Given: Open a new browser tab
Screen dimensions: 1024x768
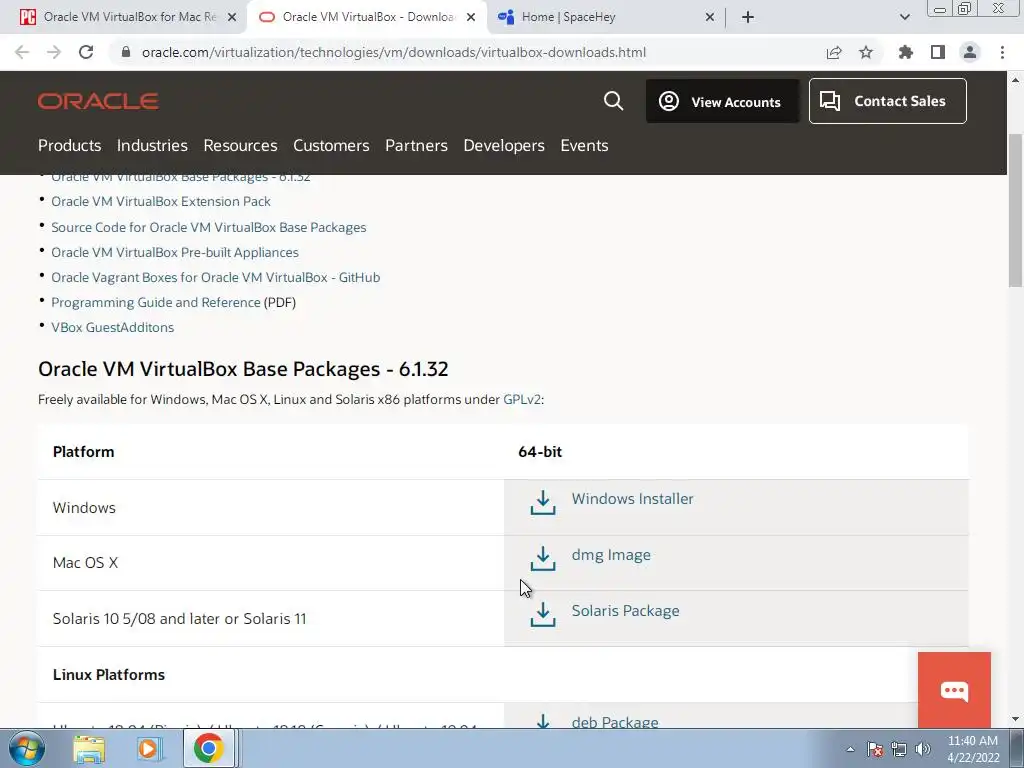Looking at the screenshot, I should point(748,18).
